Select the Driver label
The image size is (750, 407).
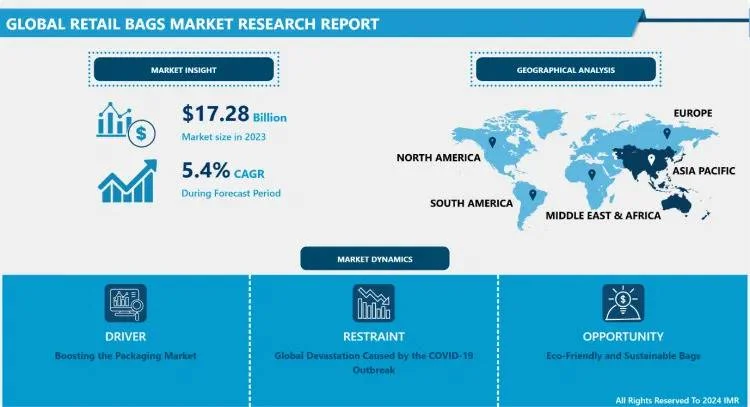(125, 336)
